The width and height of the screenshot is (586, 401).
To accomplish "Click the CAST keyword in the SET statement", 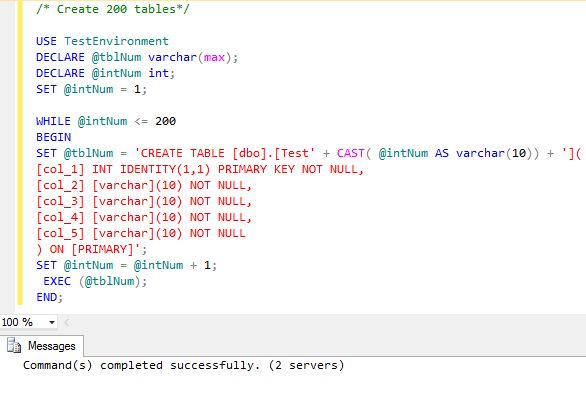I will pyautogui.click(x=350, y=153).
